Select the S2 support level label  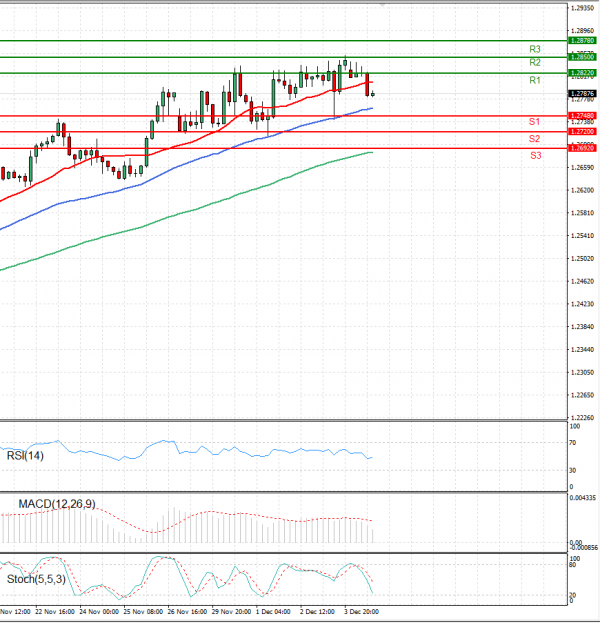[x=535, y=139]
